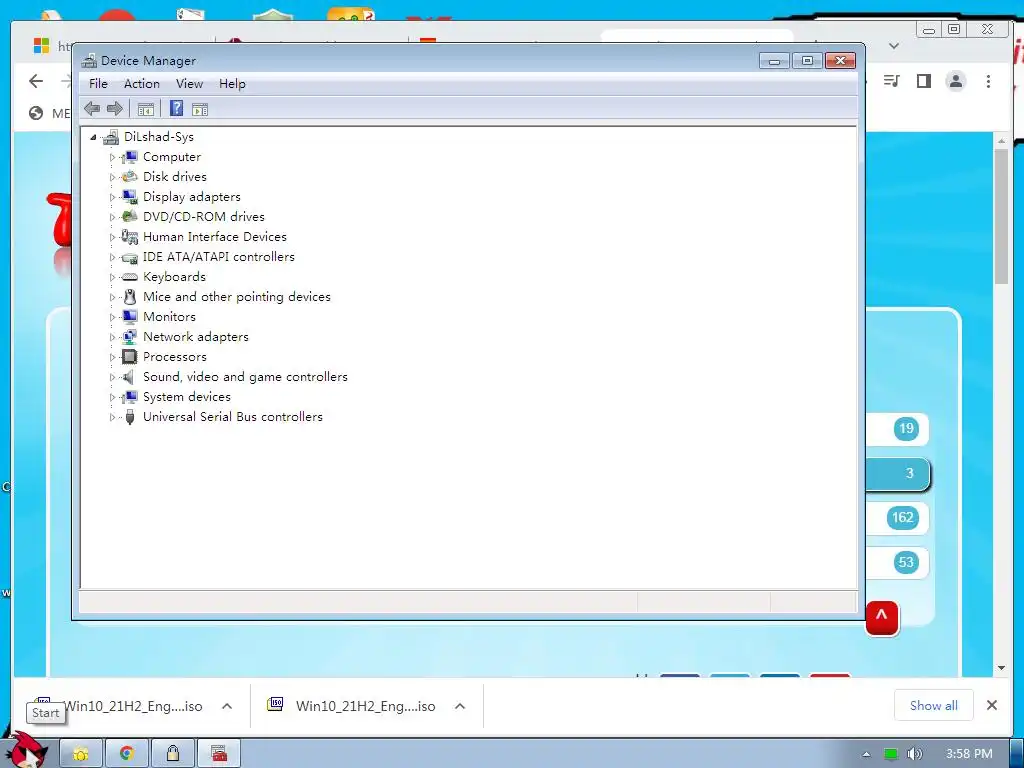Click the Action Pane toolbar icon beside Help
Viewport: 1024px width, 768px height.
click(x=200, y=109)
